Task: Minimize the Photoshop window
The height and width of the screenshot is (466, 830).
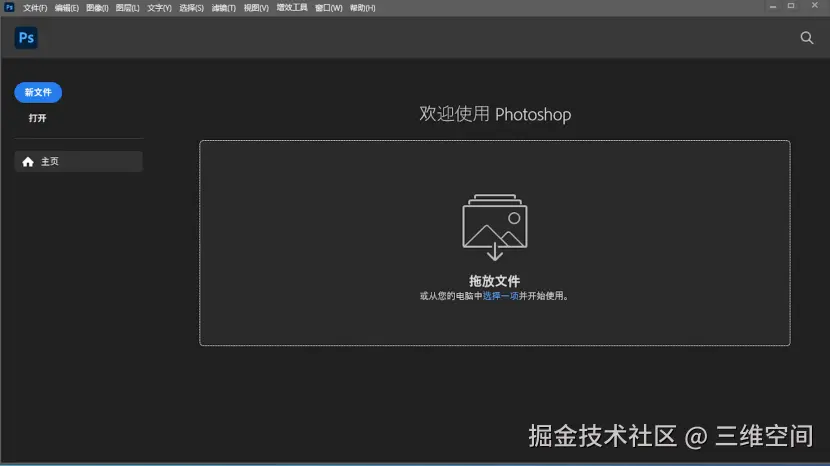Action: [773, 6]
